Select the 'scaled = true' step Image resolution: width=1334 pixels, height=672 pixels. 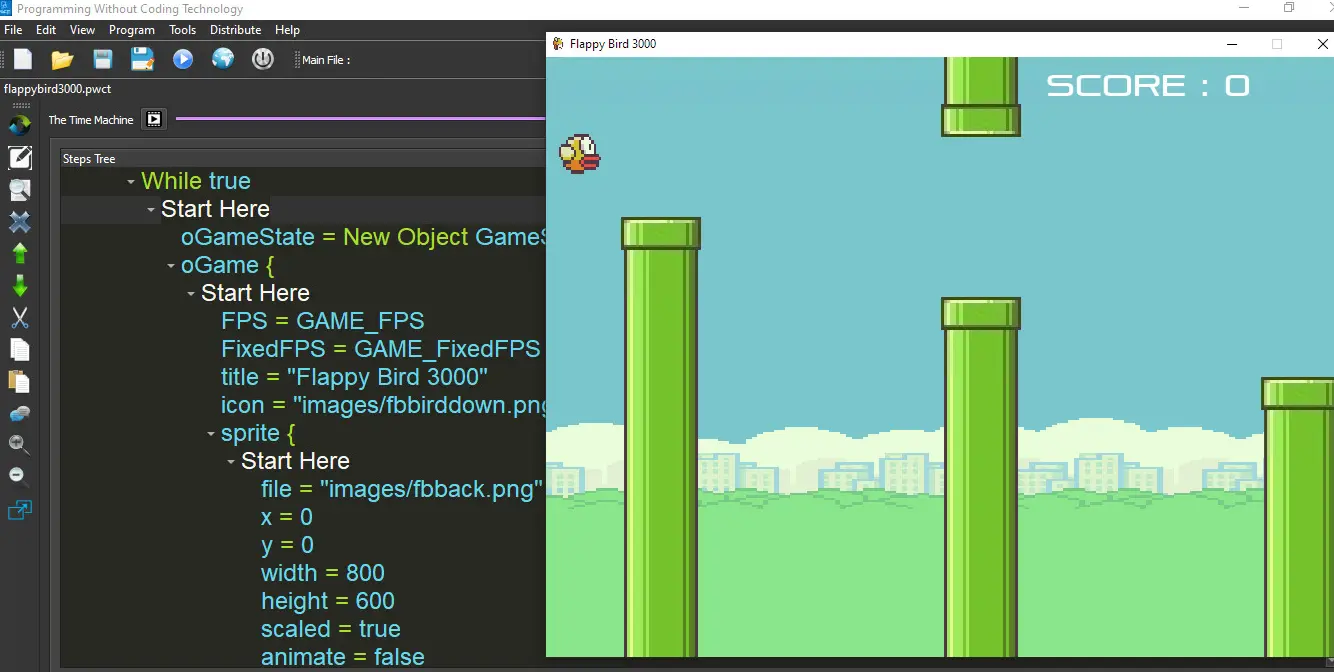tap(330, 629)
